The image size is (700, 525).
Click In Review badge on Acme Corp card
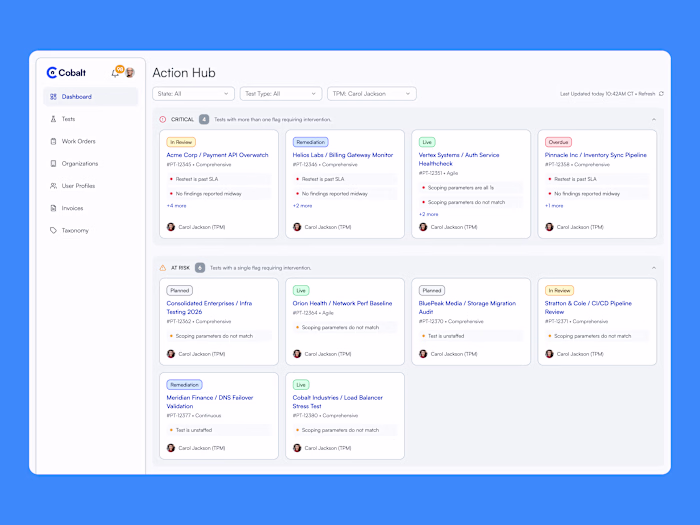[181, 142]
